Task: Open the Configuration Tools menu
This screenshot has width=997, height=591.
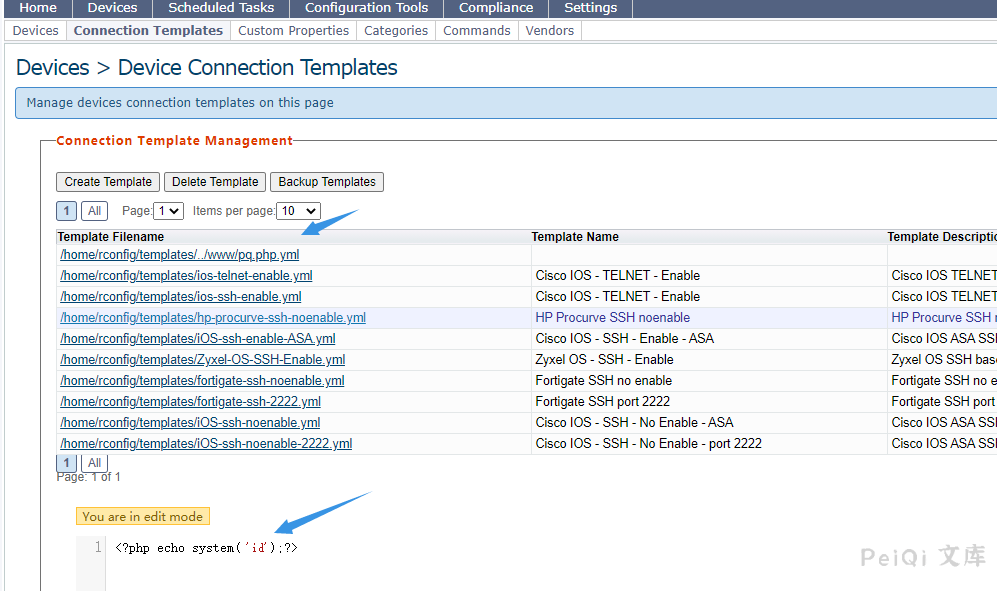Action: [x=366, y=8]
